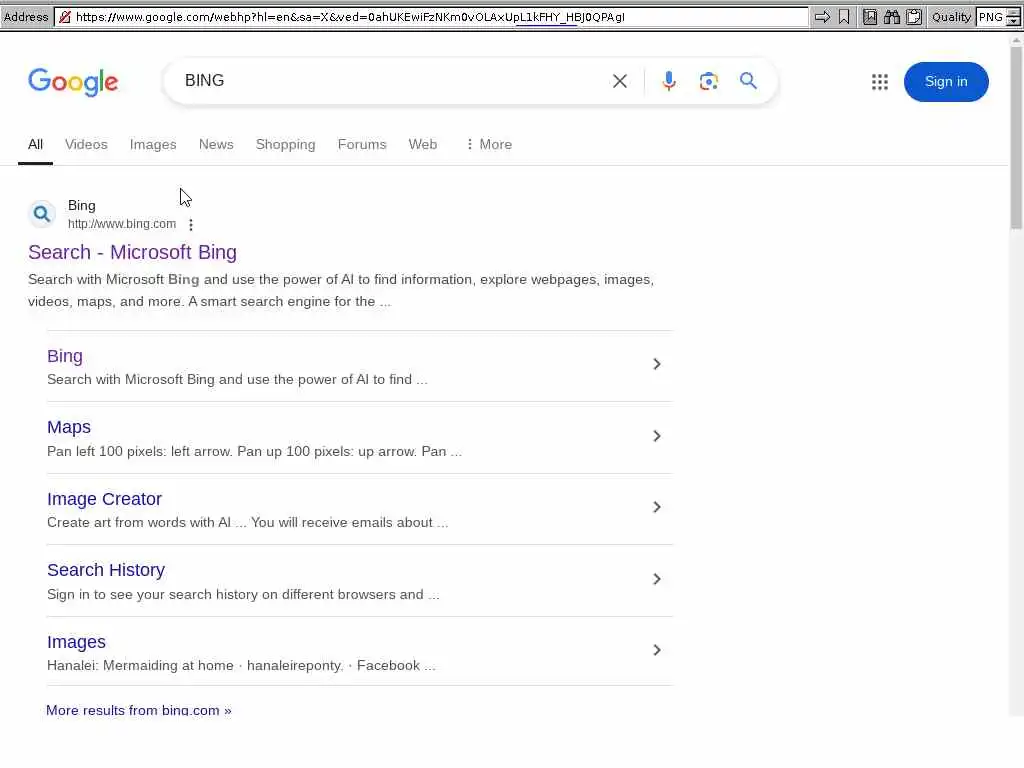Click the clipboard paste icon in toolbar

tap(914, 17)
